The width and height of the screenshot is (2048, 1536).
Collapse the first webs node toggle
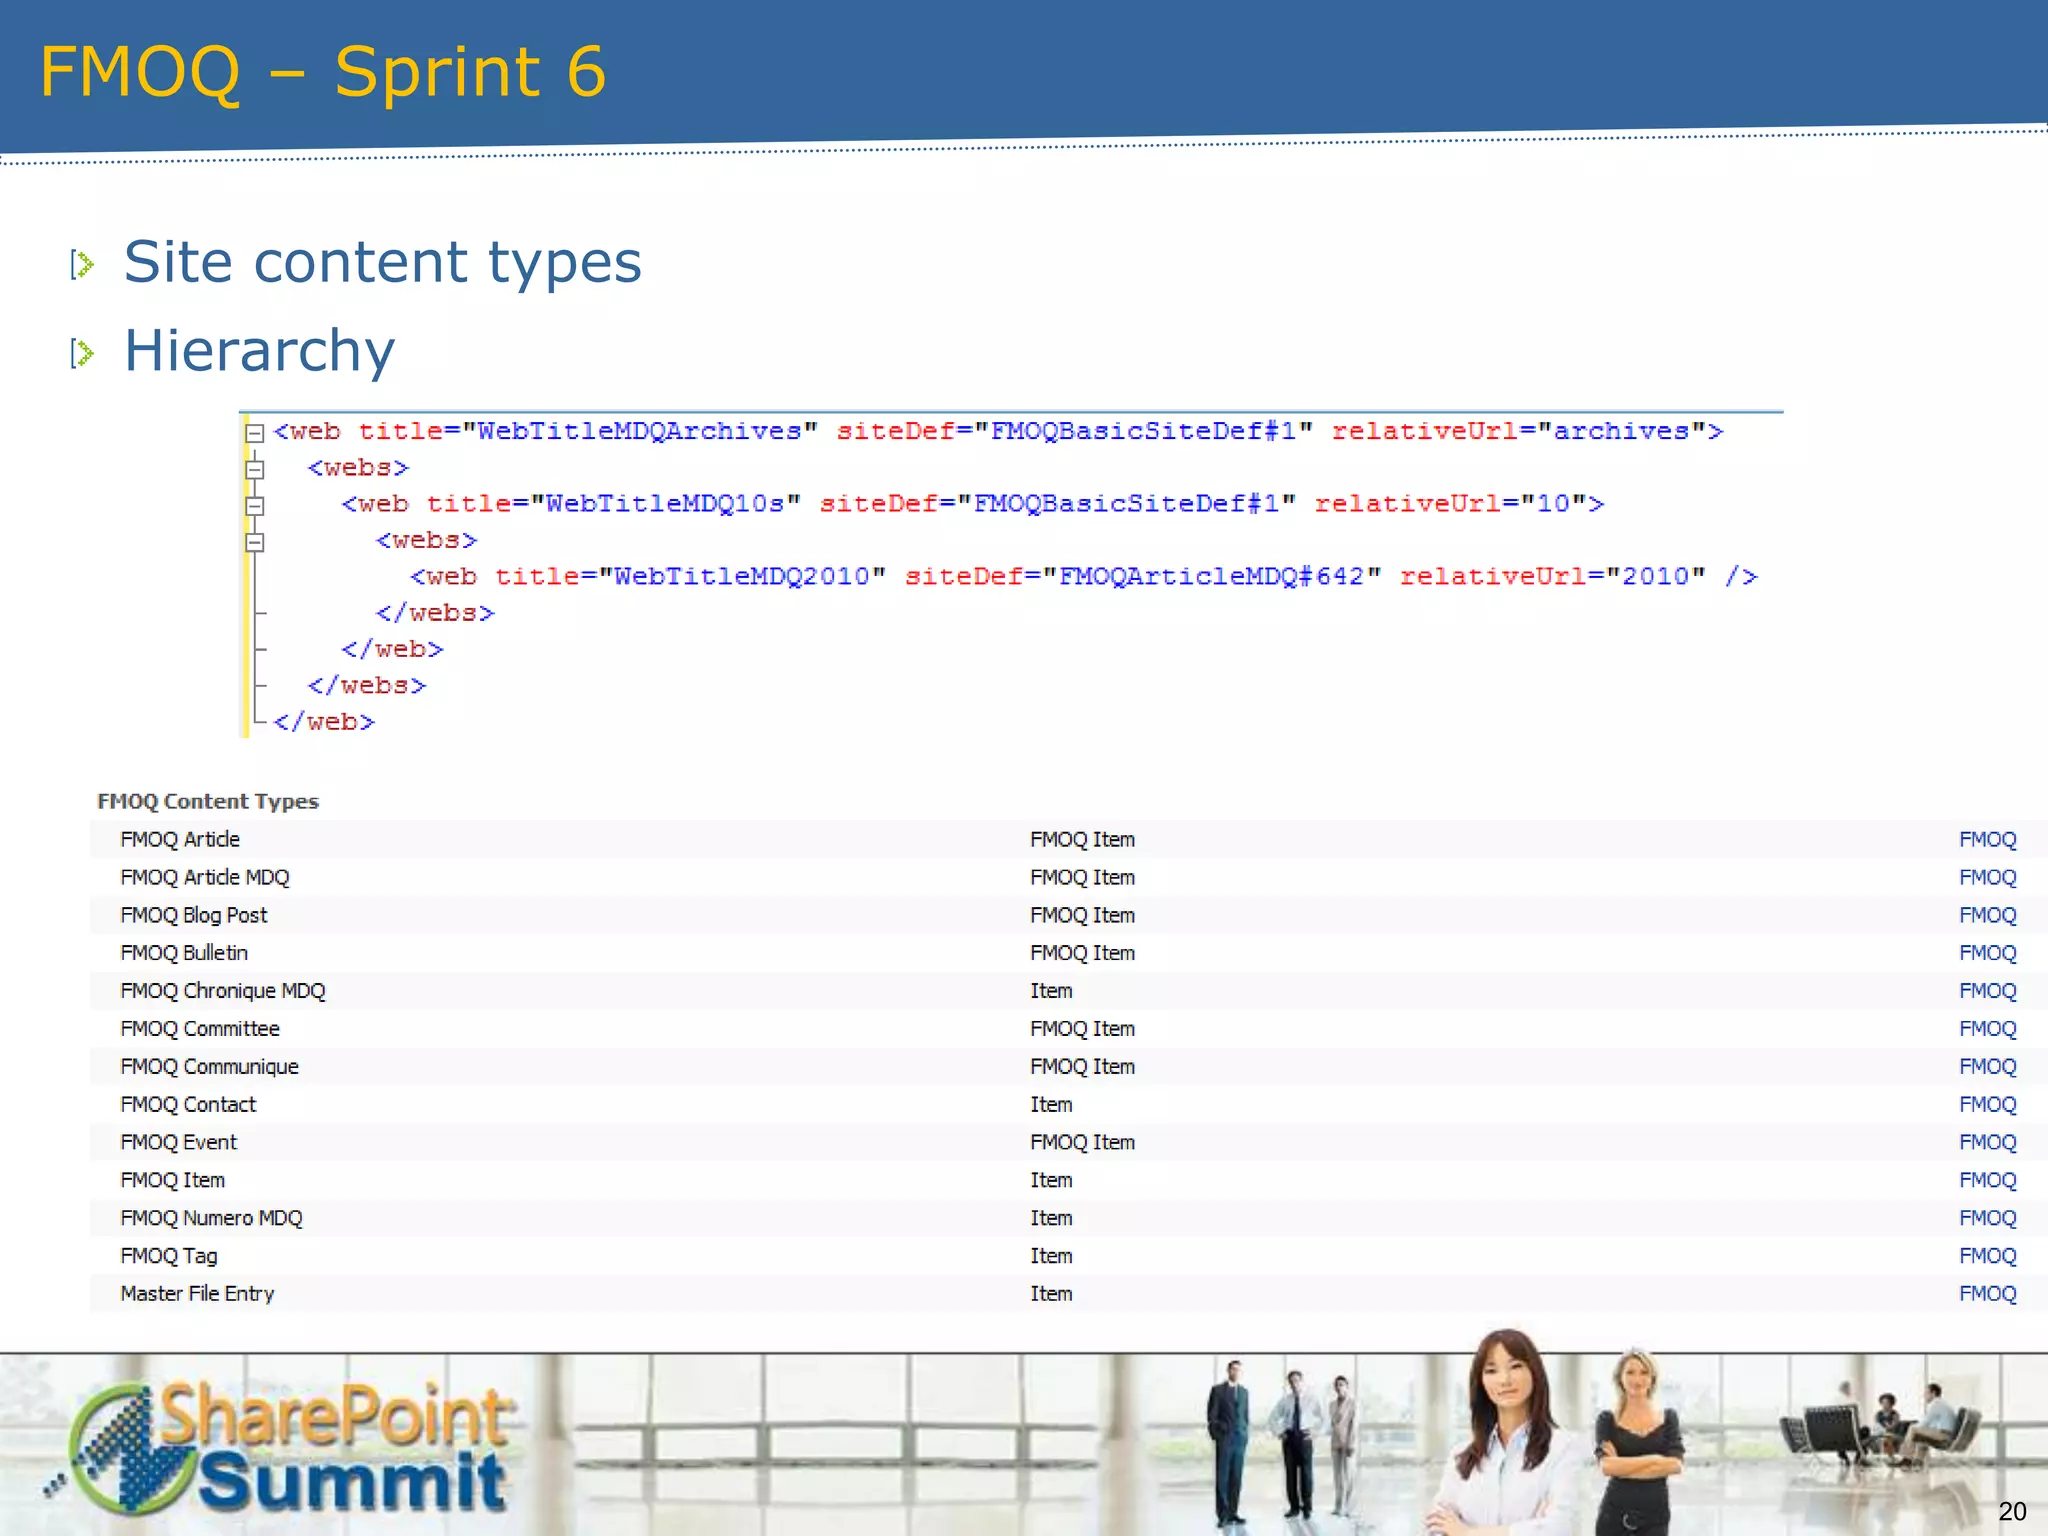255,469
